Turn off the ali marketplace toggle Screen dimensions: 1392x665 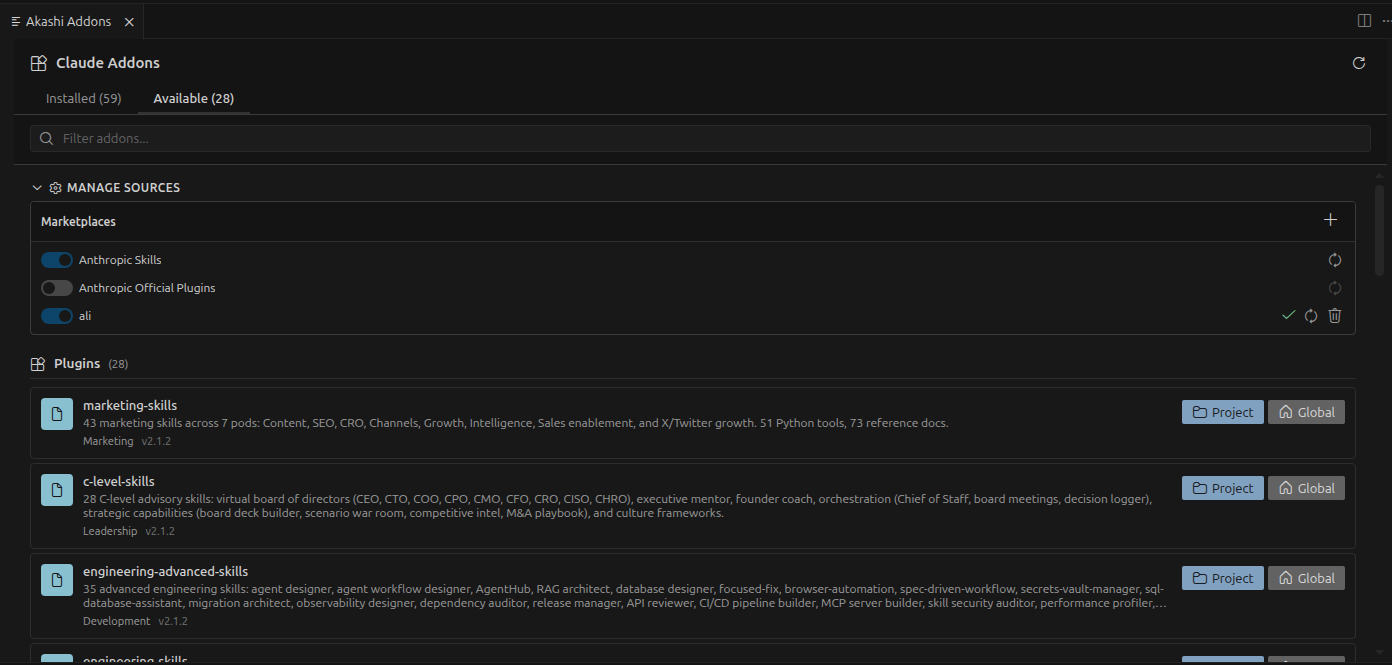57,316
